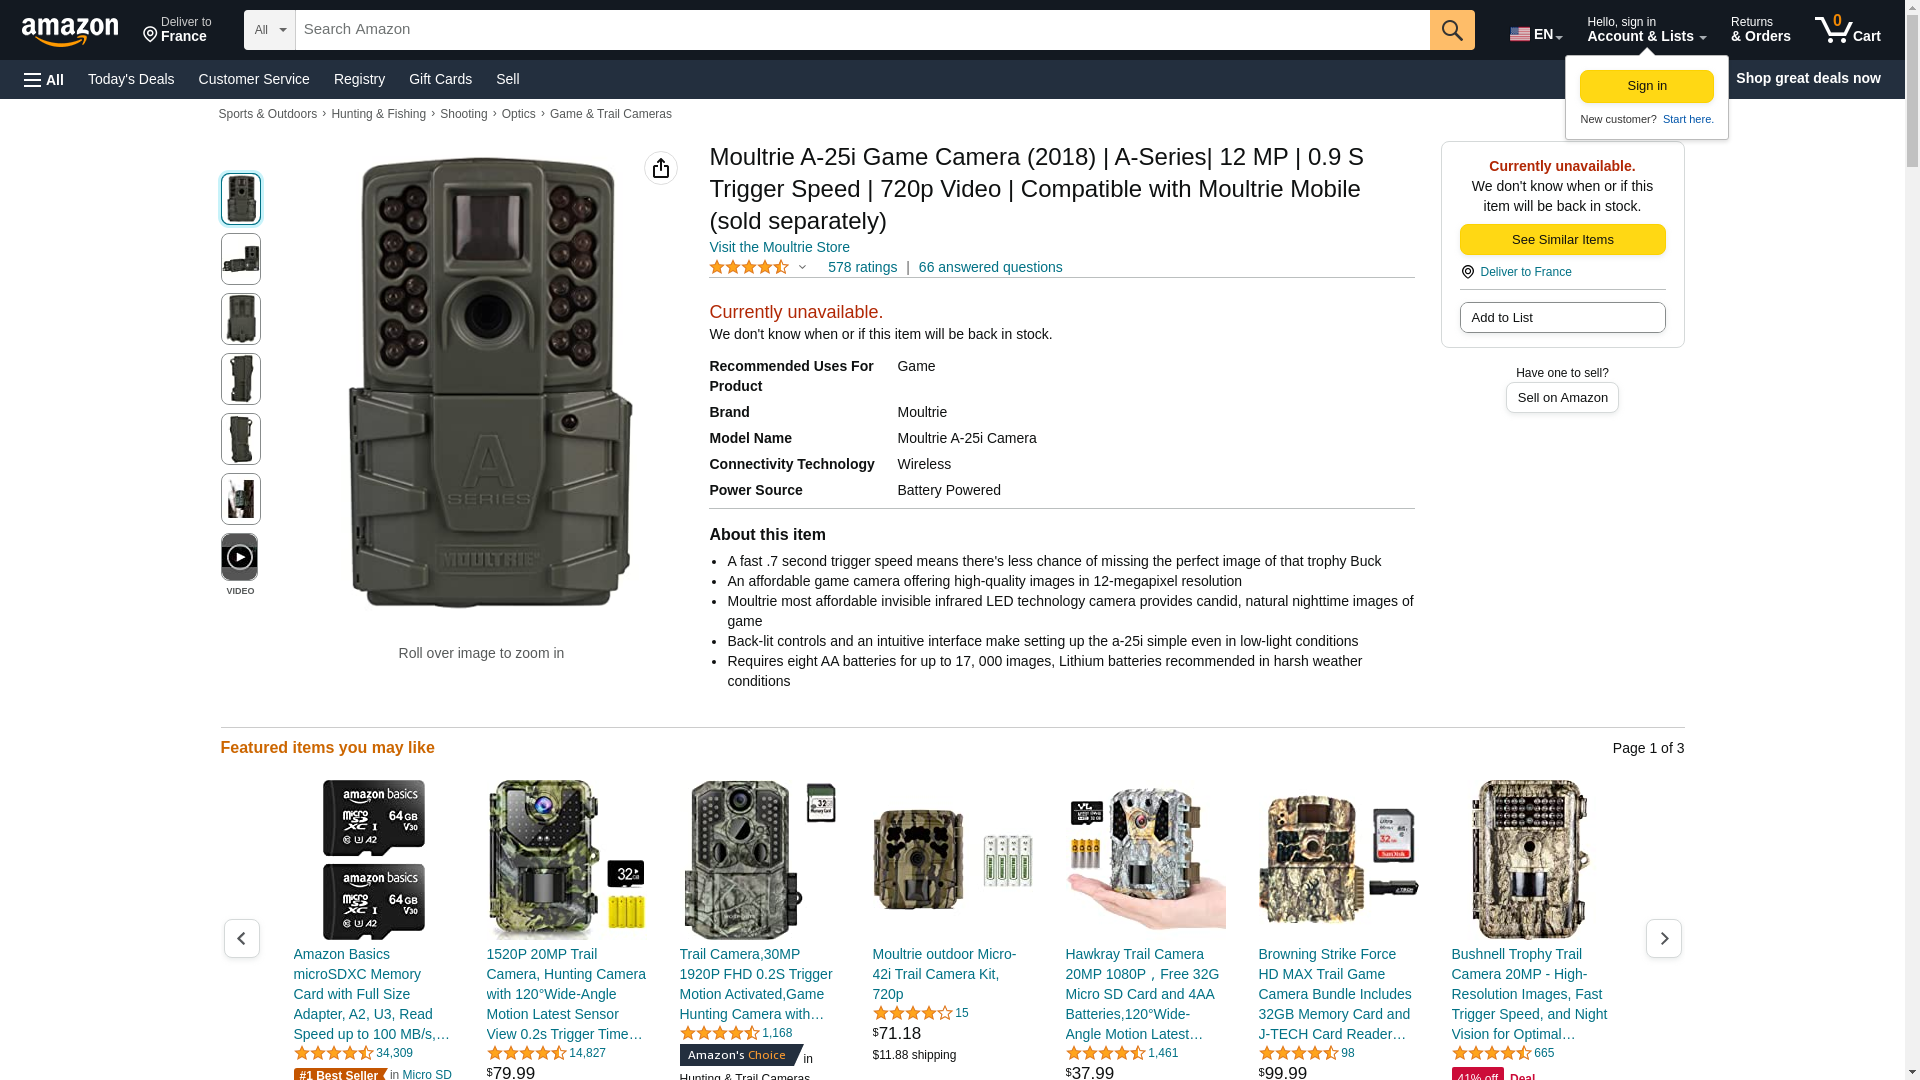The height and width of the screenshot is (1080, 1920).
Task: Click the yellow Sign in button
Action: (1647, 86)
